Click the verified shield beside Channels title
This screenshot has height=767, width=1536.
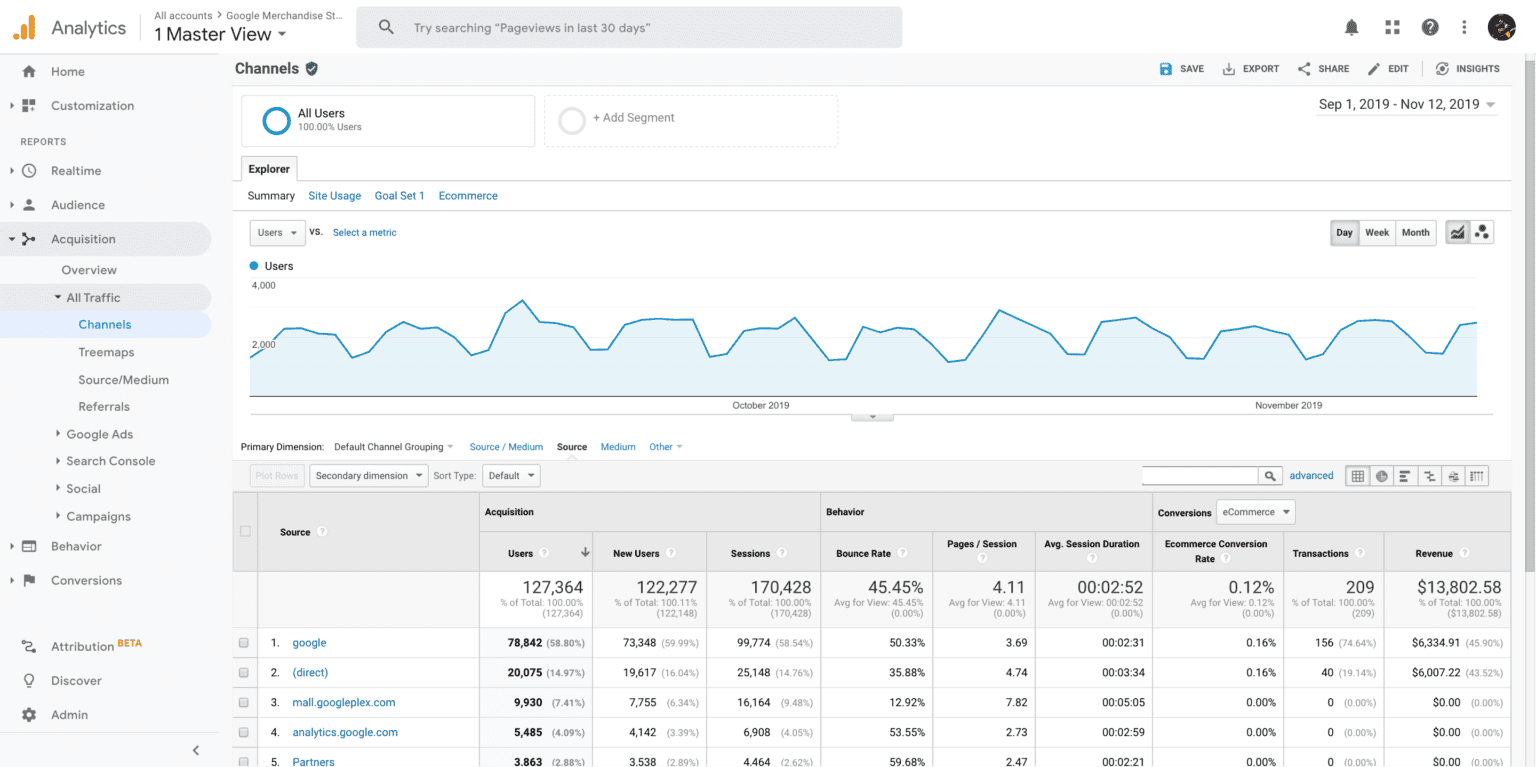point(312,69)
